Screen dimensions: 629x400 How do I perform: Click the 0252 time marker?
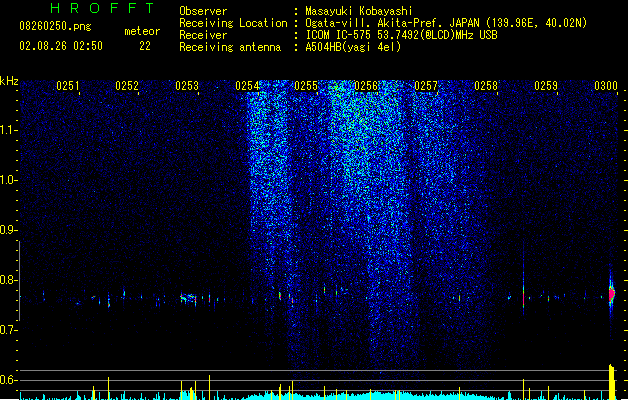[127, 86]
